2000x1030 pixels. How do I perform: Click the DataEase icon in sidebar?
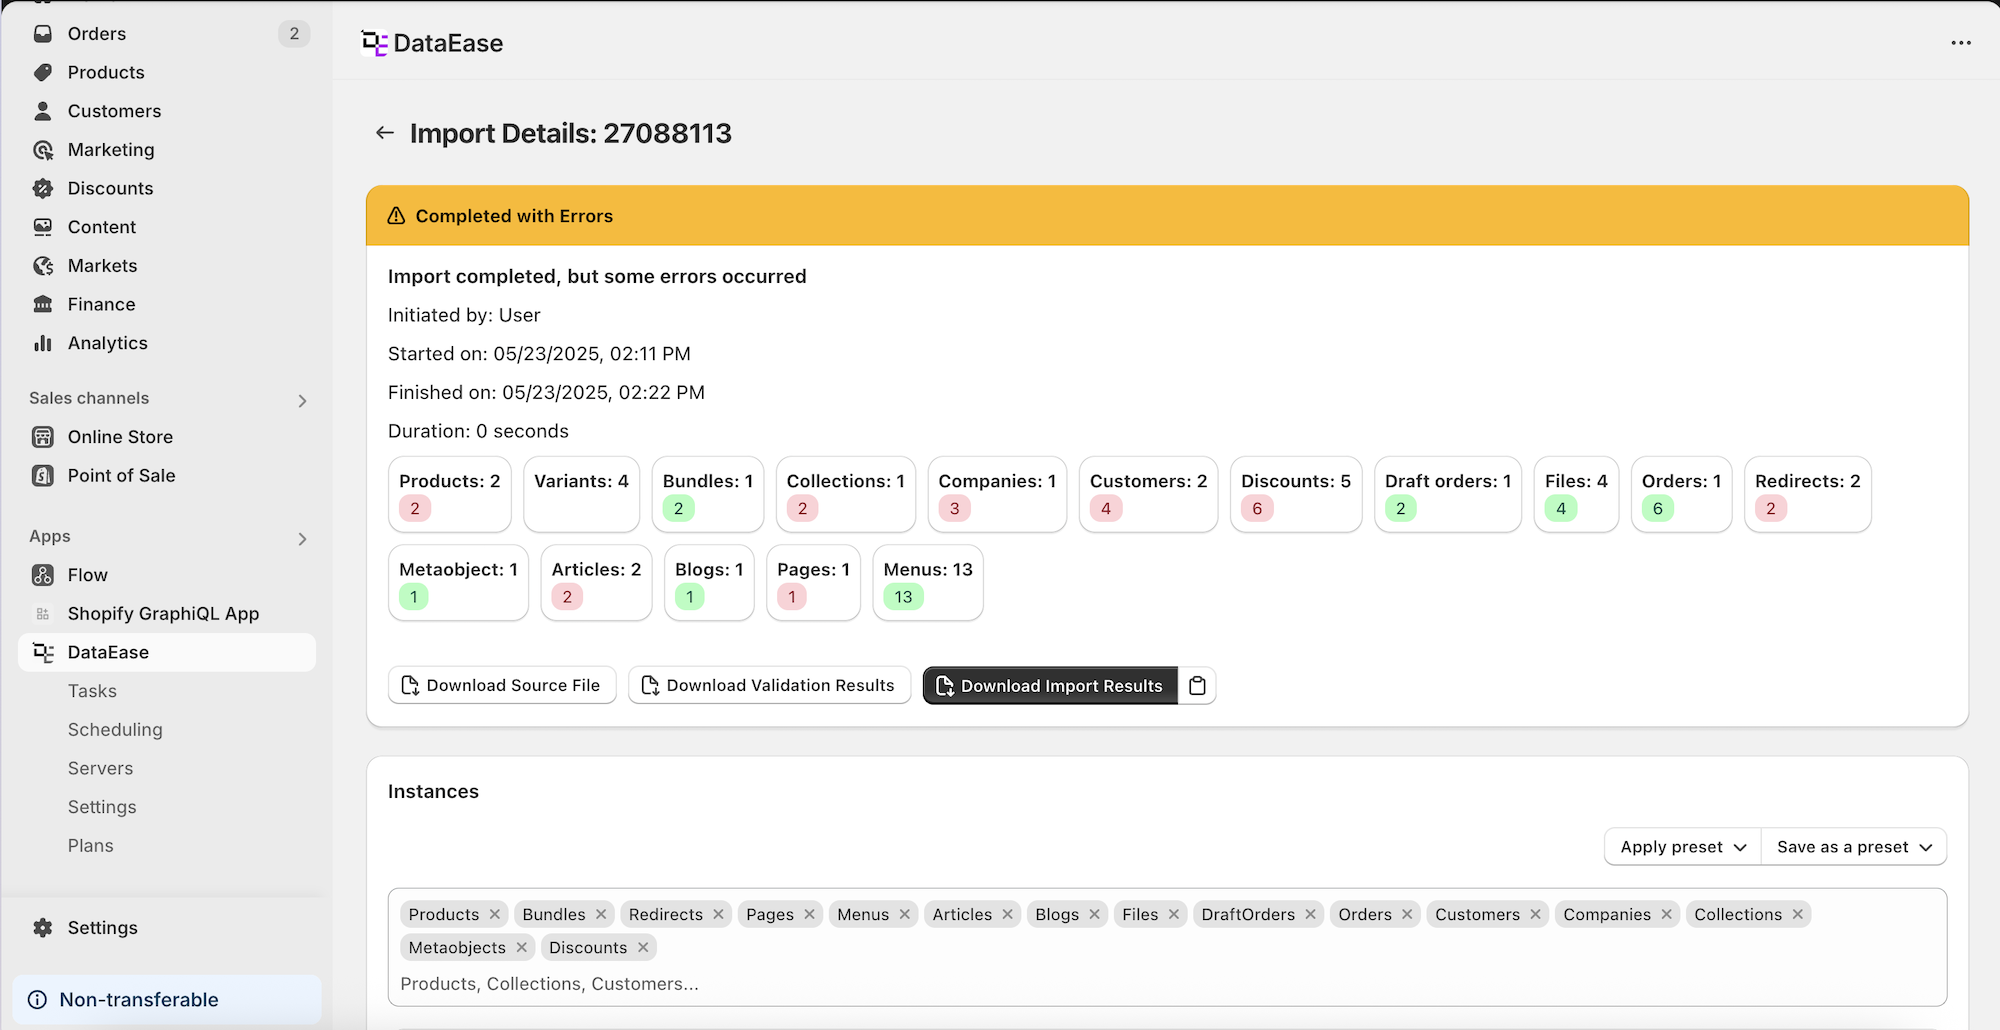pyautogui.click(x=43, y=652)
